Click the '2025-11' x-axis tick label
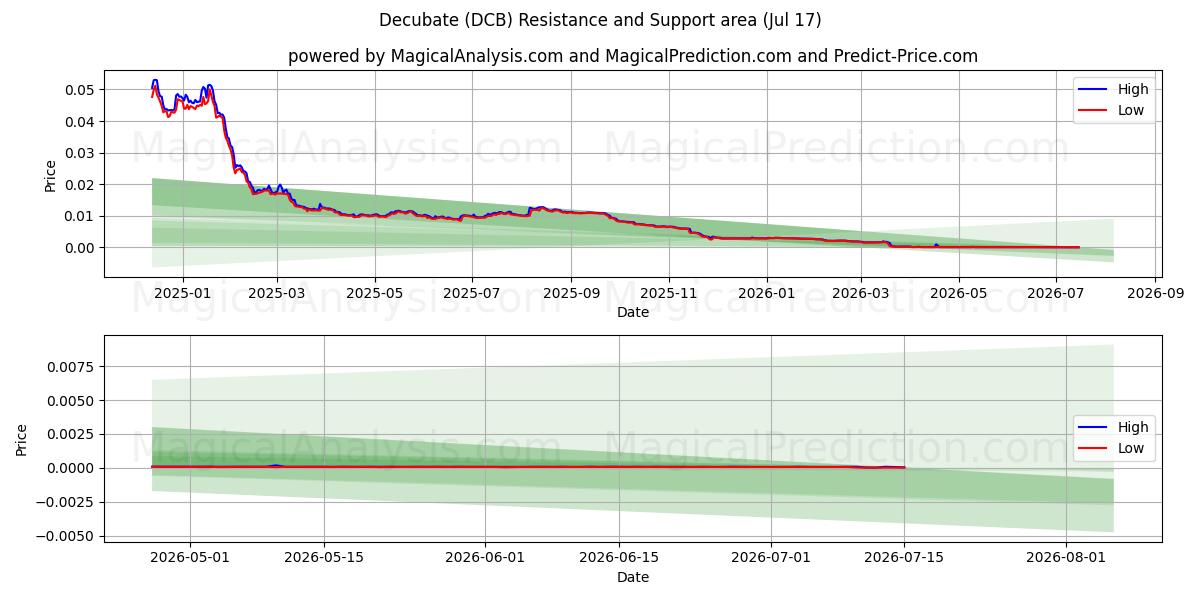1200x600 pixels. coord(669,293)
